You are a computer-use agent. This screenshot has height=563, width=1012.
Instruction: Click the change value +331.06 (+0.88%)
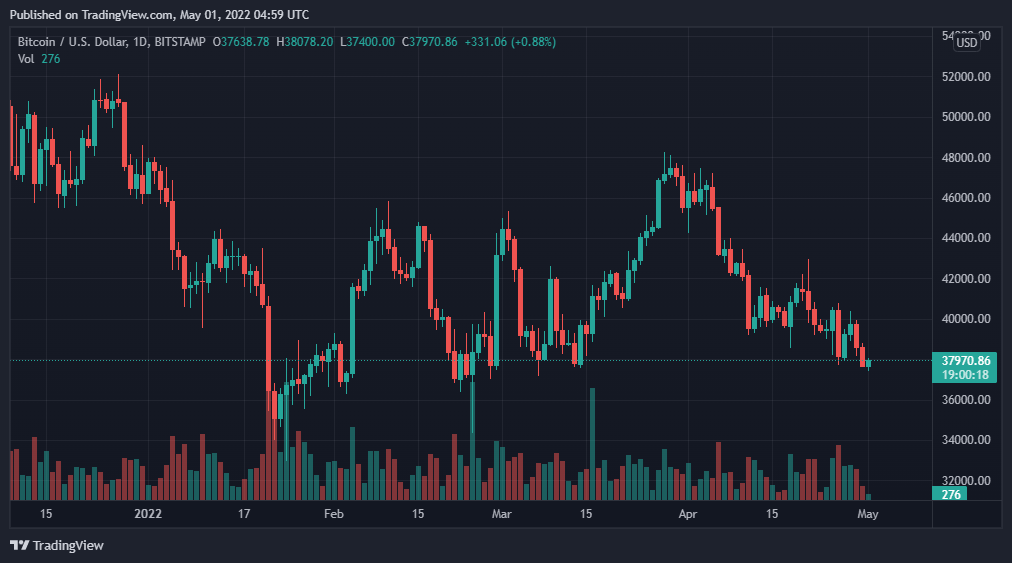[x=510, y=42]
